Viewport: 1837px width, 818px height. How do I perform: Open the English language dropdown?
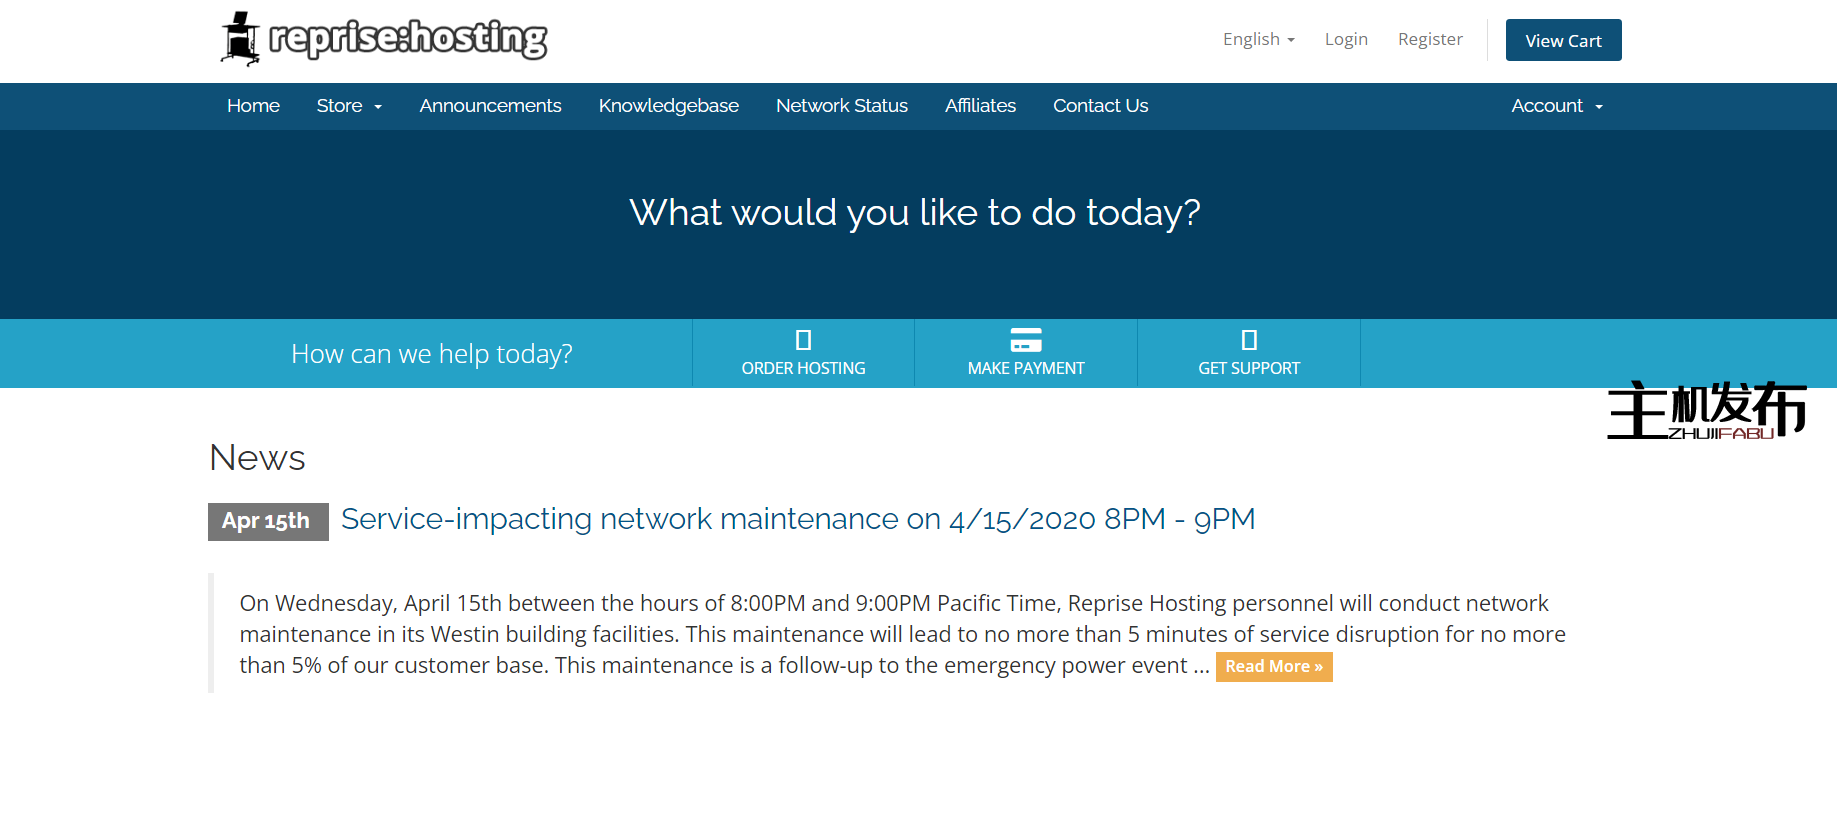click(1258, 39)
